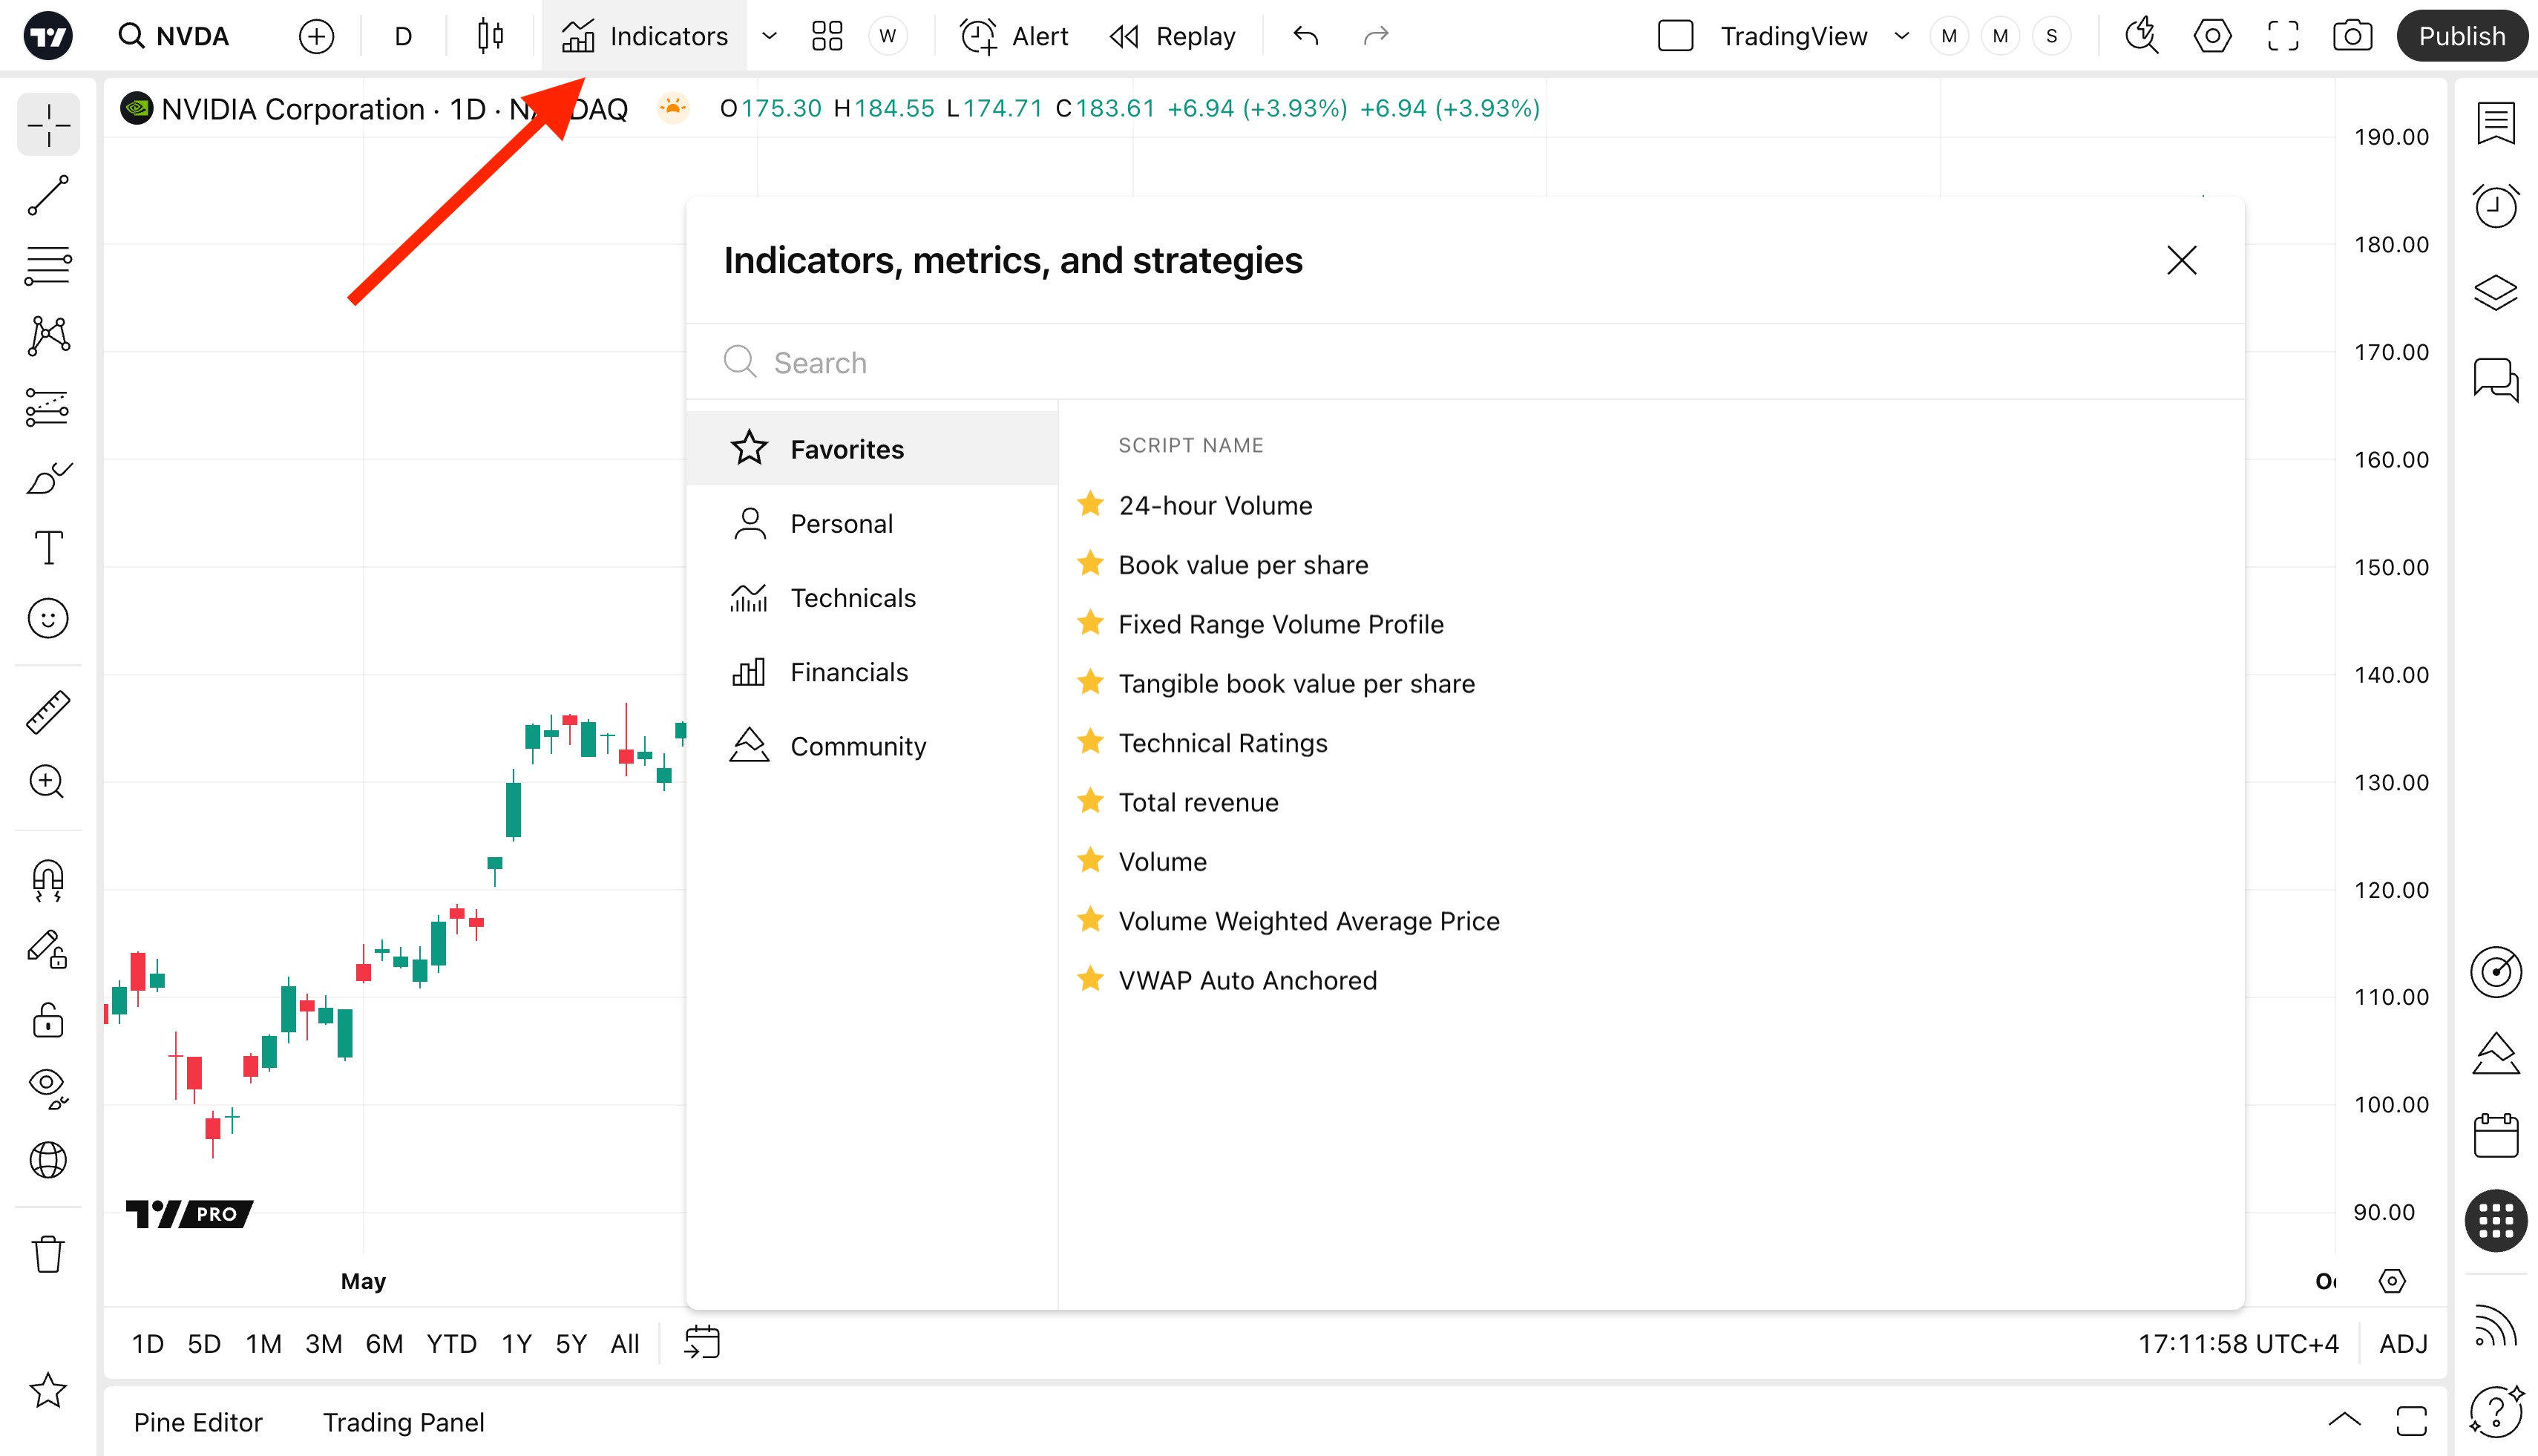Open the Pine Editor tab
This screenshot has width=2538, height=1456.
(x=198, y=1422)
